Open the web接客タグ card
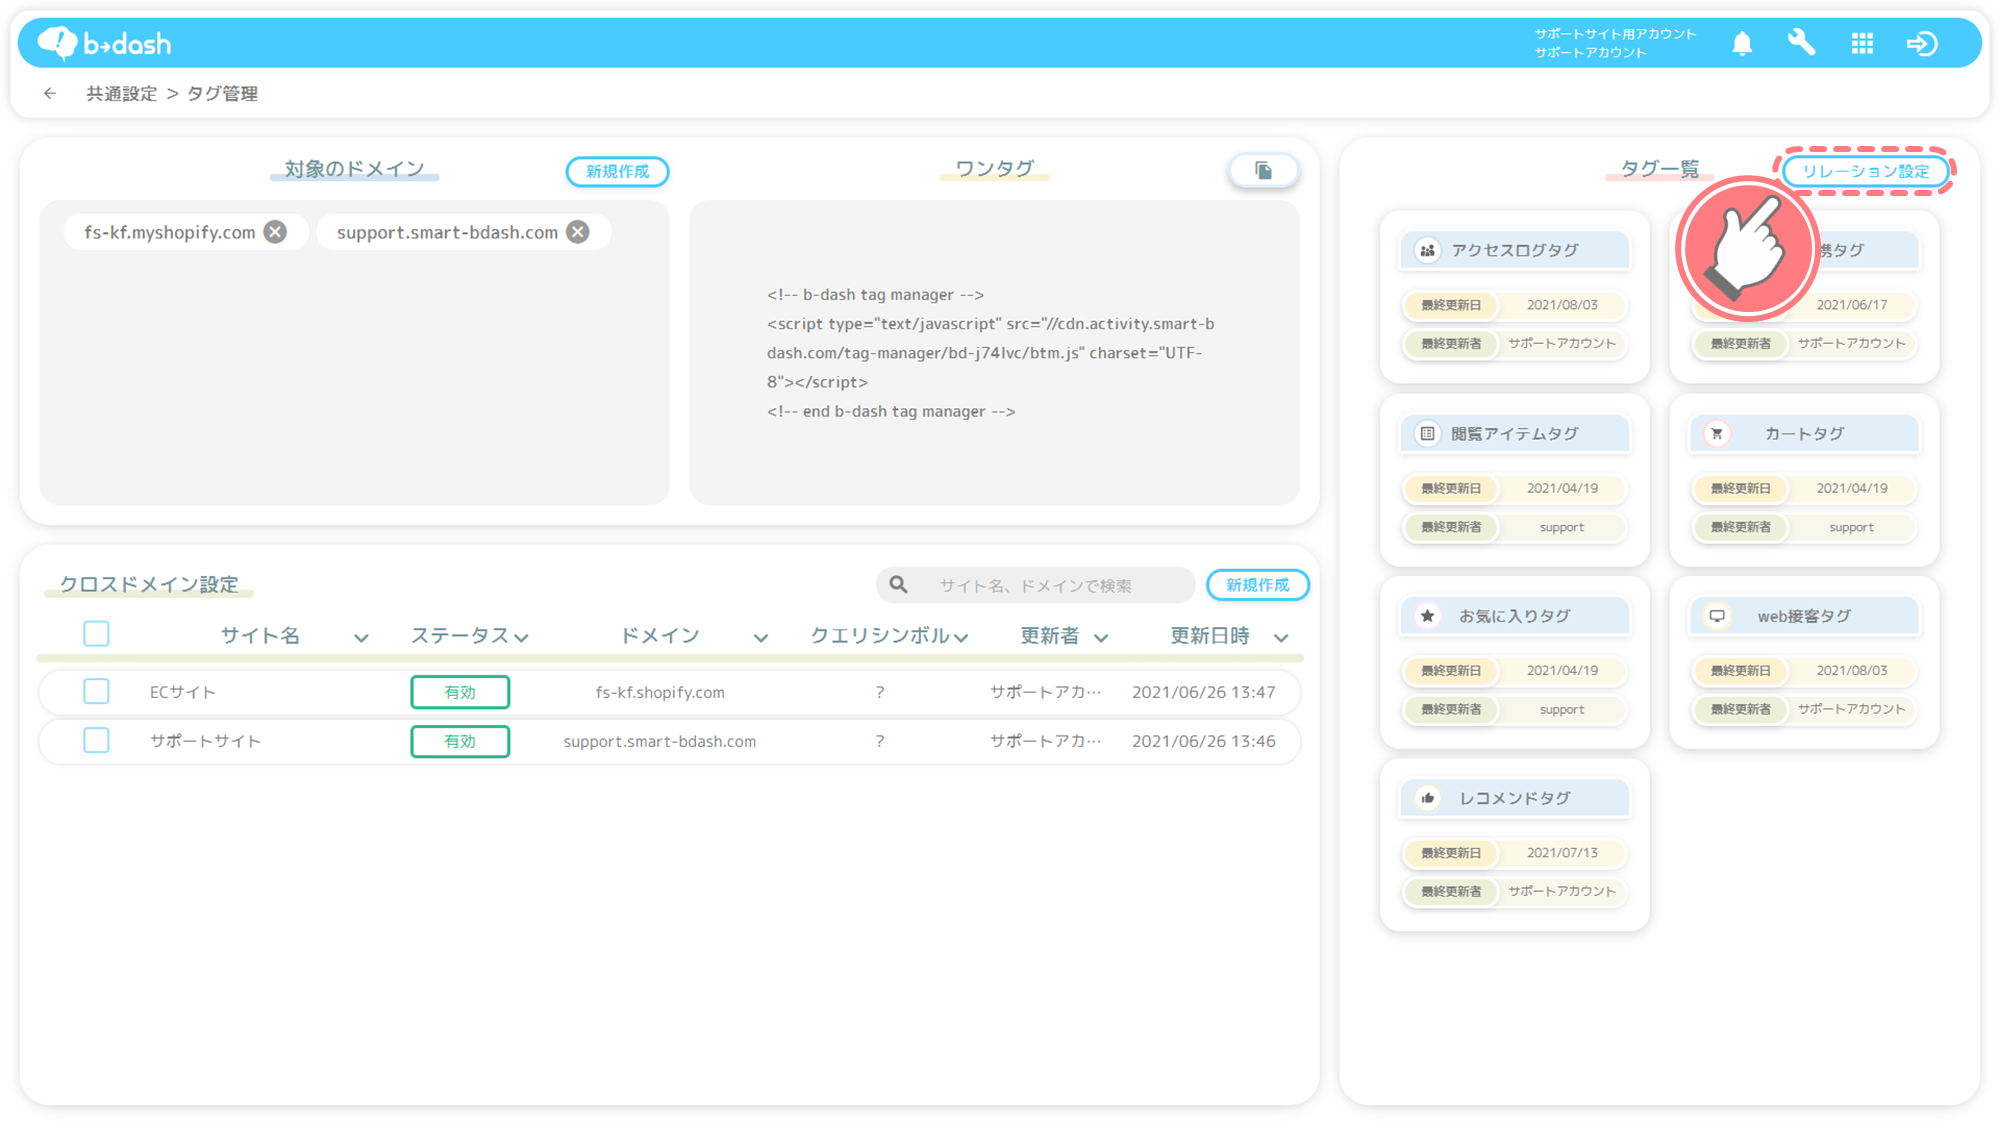Viewport: 2000px width, 1125px height. 1804,662
